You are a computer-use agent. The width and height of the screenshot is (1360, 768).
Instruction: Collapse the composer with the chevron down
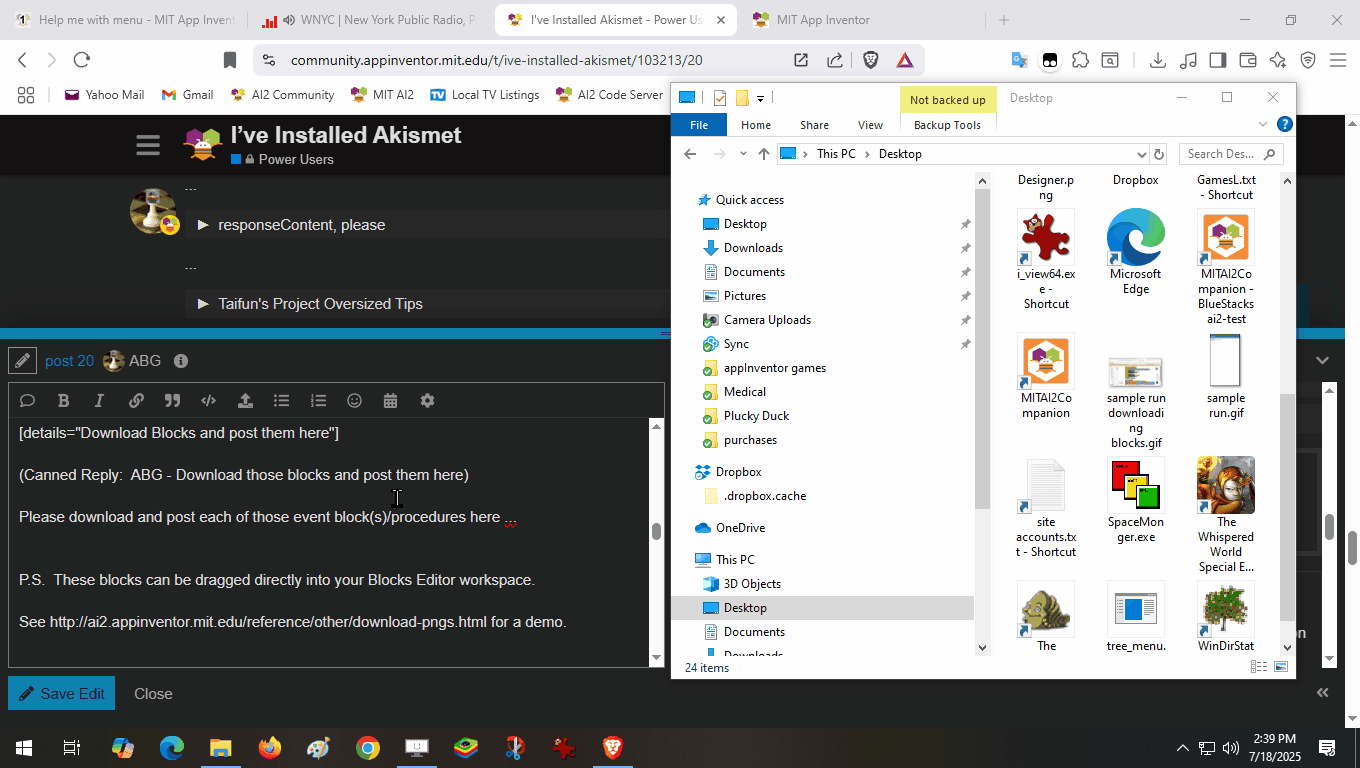point(1323,360)
